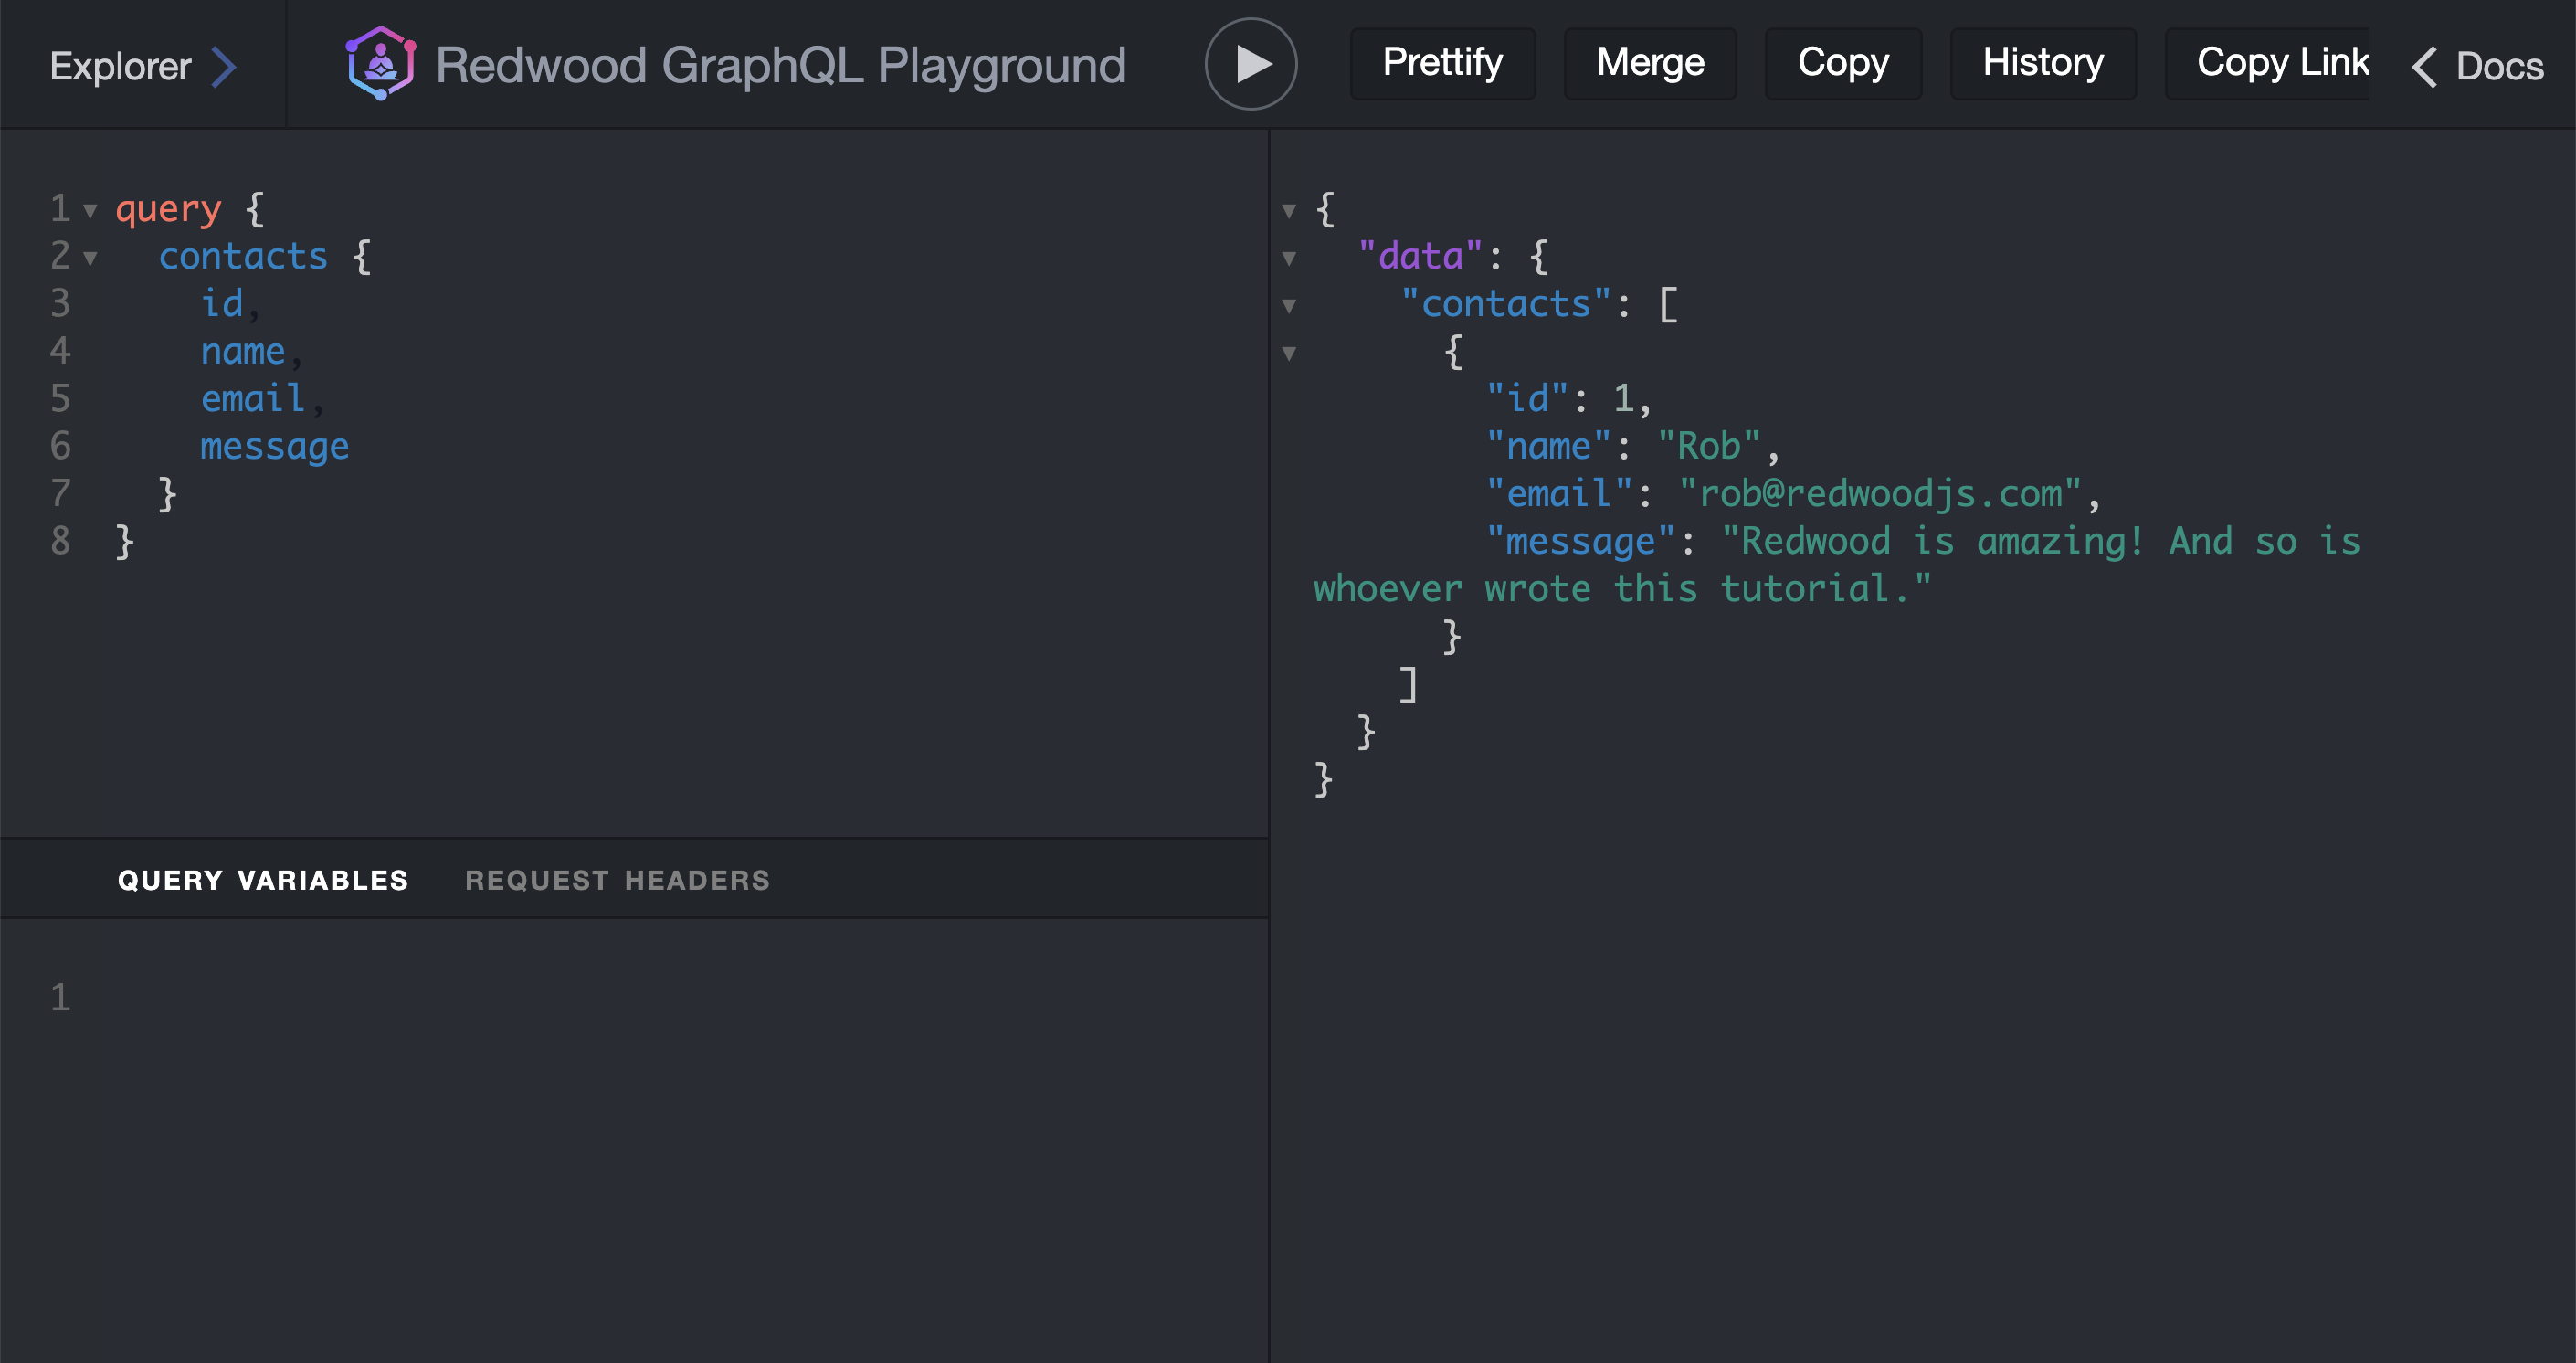Click the "message" key in the response
Image resolution: width=2576 pixels, height=1363 pixels.
tap(1580, 541)
